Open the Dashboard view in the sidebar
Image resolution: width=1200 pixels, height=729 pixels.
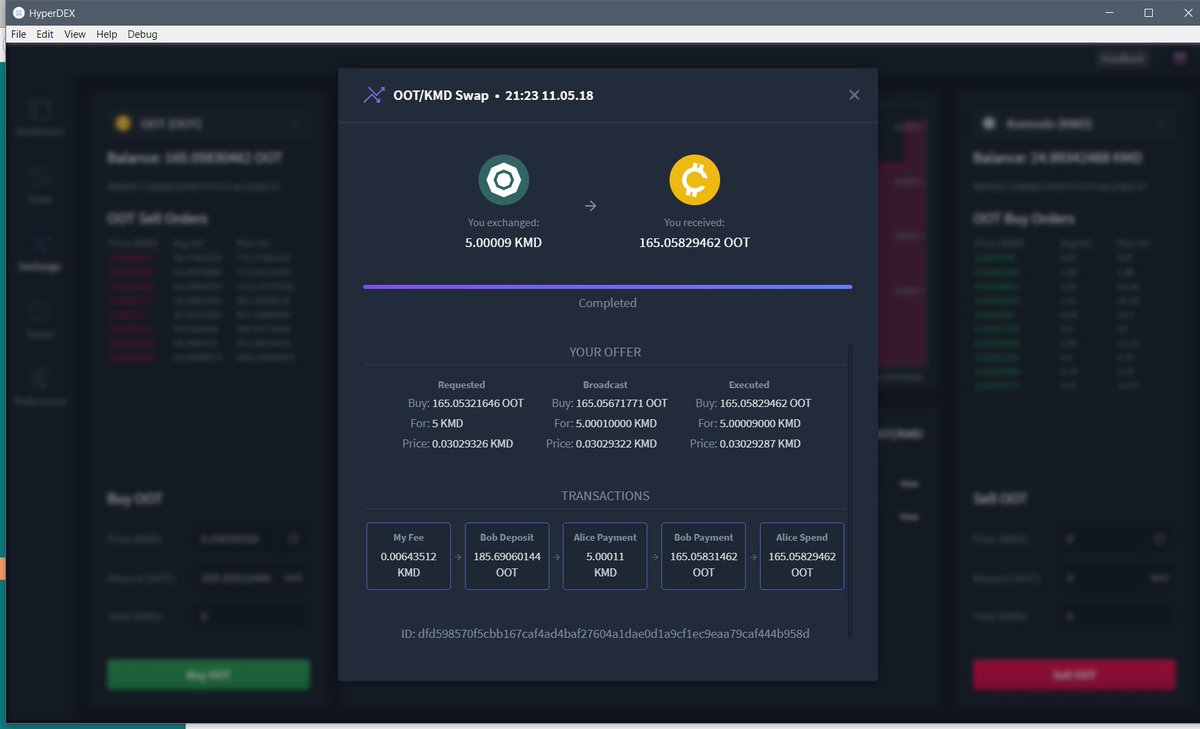click(x=40, y=117)
